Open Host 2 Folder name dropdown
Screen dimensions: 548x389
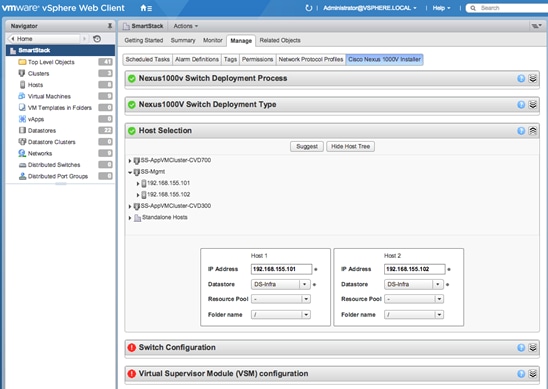click(x=414, y=315)
